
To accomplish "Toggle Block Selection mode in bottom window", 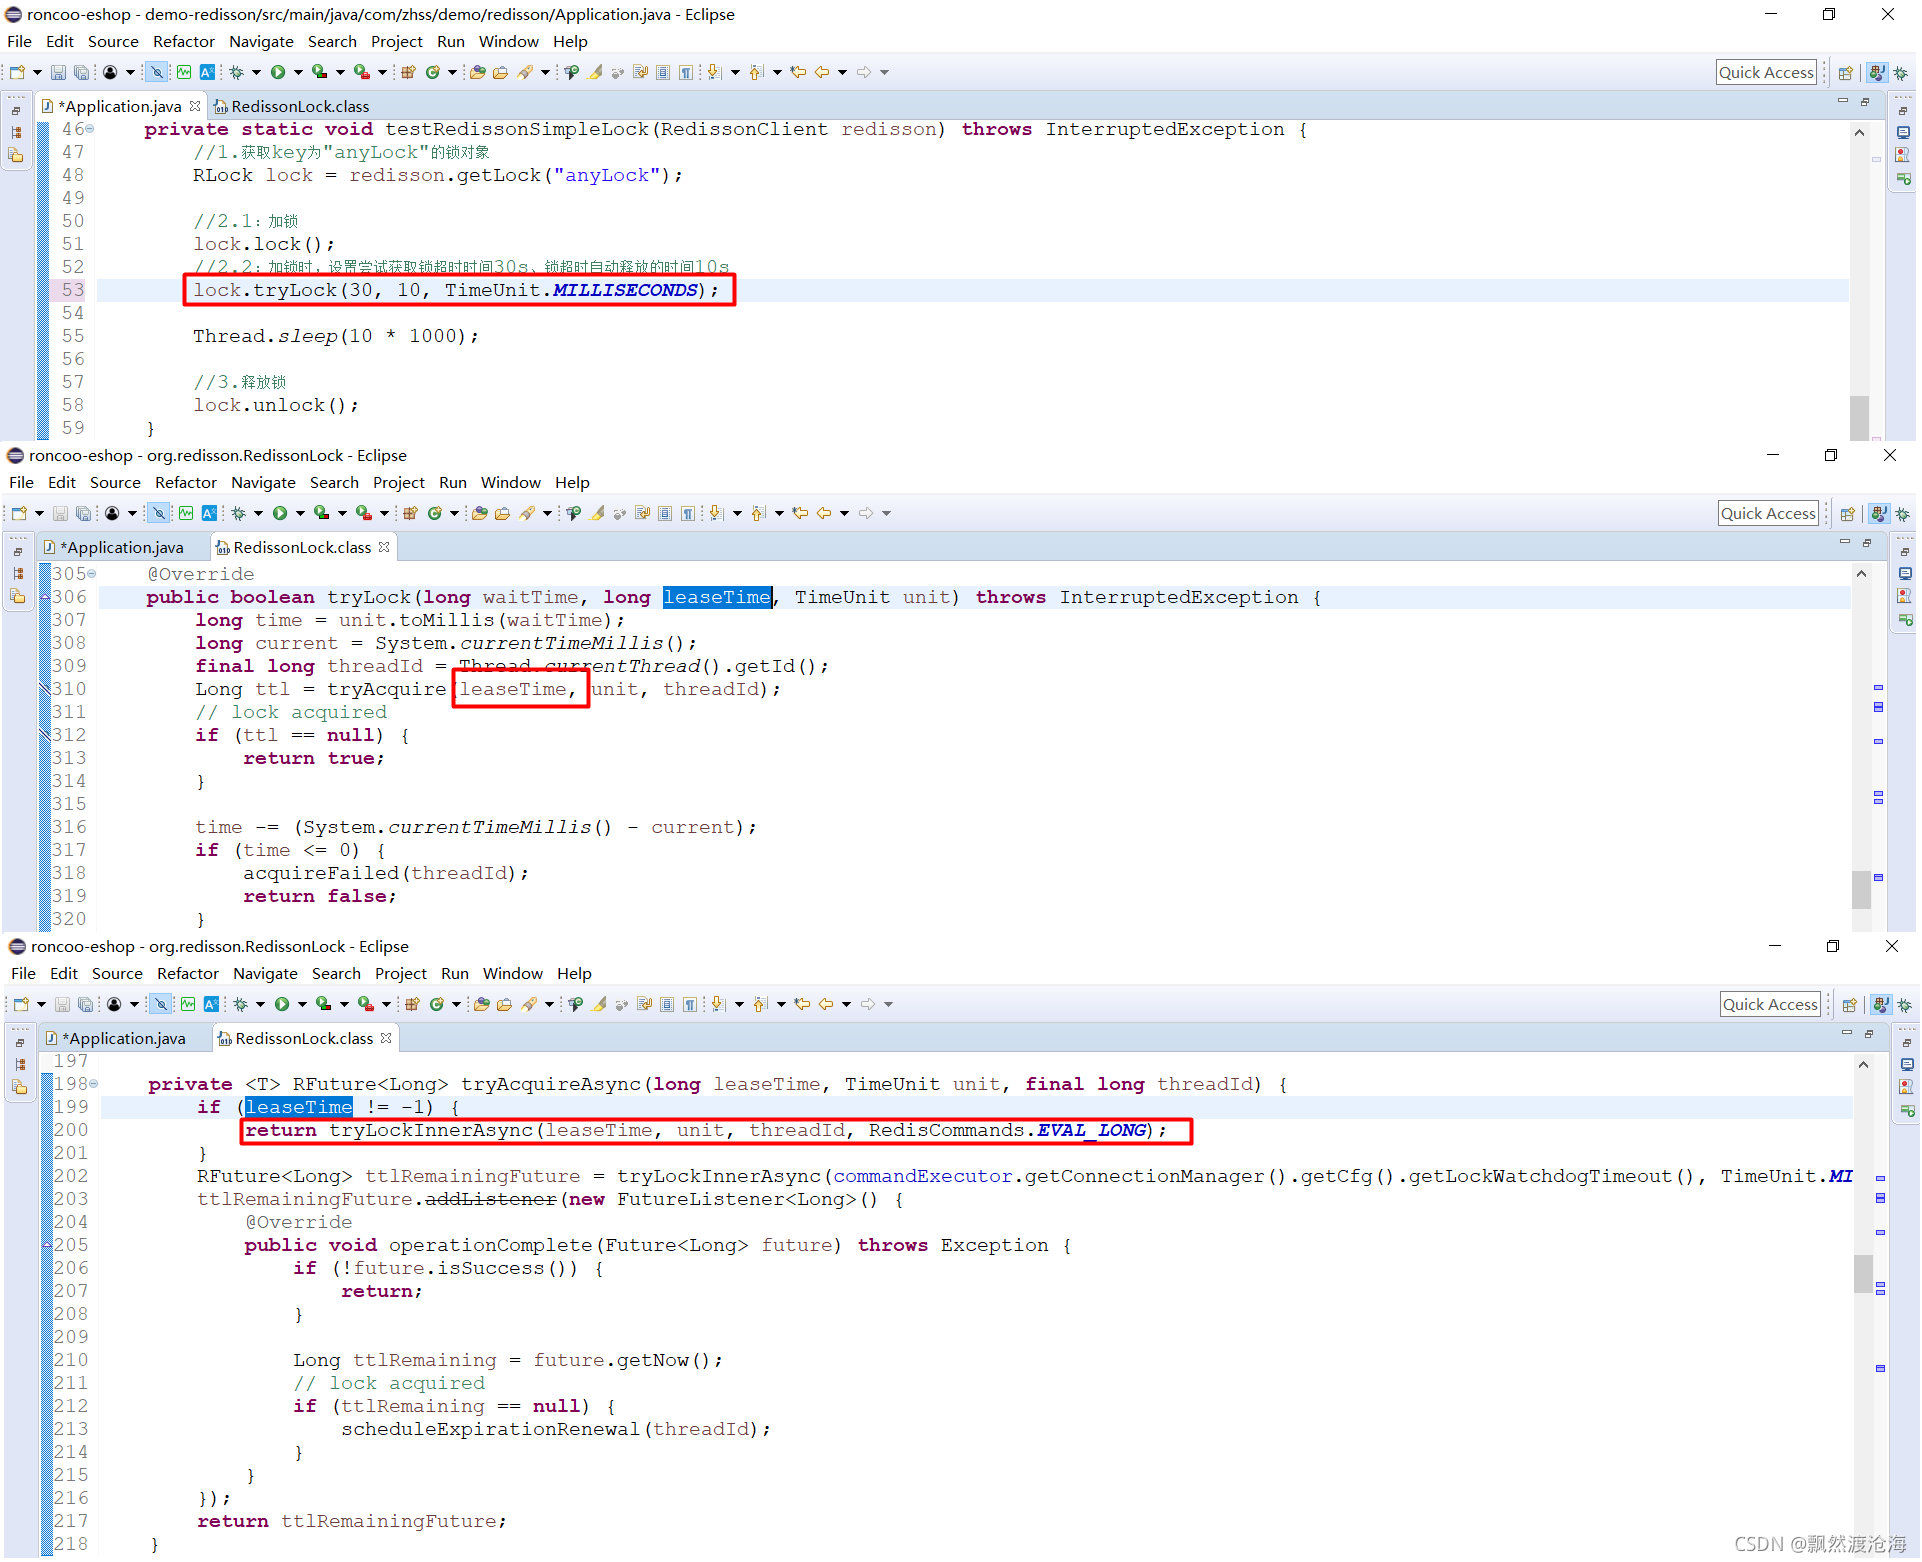I will 667,1004.
